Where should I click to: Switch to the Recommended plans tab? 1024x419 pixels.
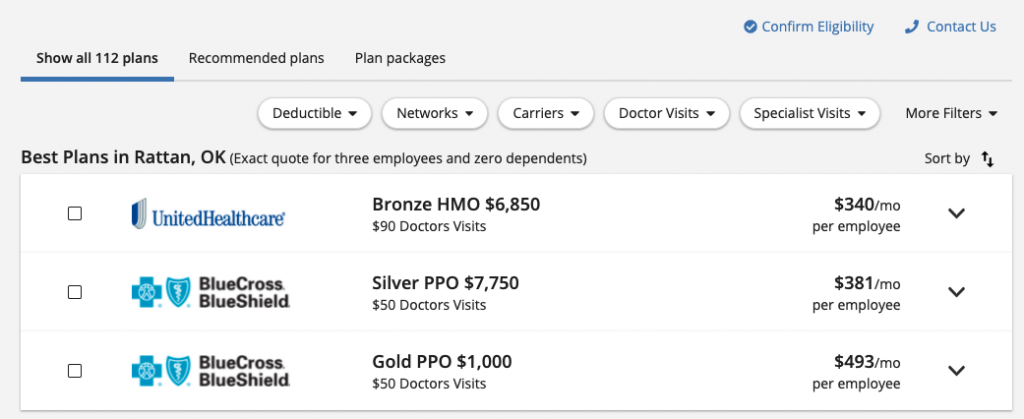256,58
